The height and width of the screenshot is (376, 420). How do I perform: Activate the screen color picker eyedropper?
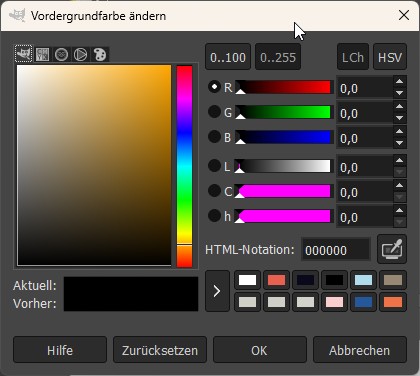coord(392,249)
